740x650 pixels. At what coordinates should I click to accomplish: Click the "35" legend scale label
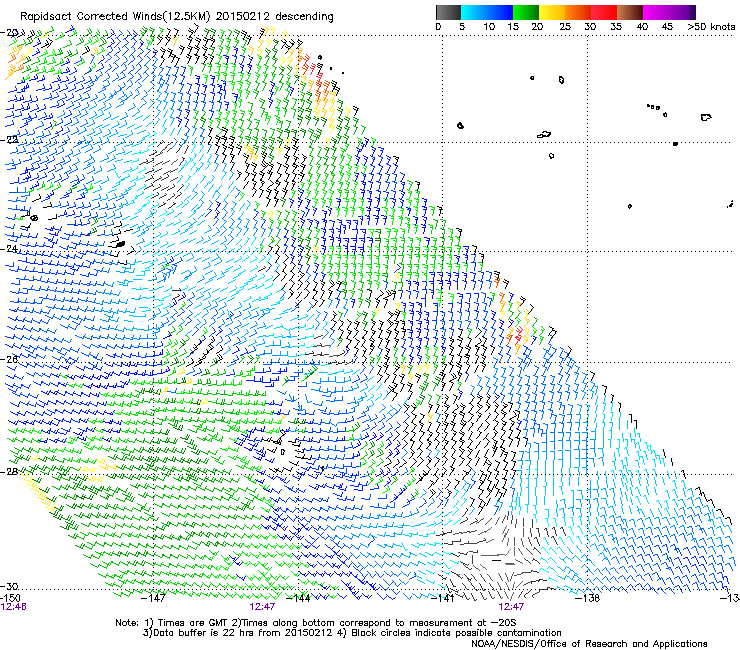point(616,27)
